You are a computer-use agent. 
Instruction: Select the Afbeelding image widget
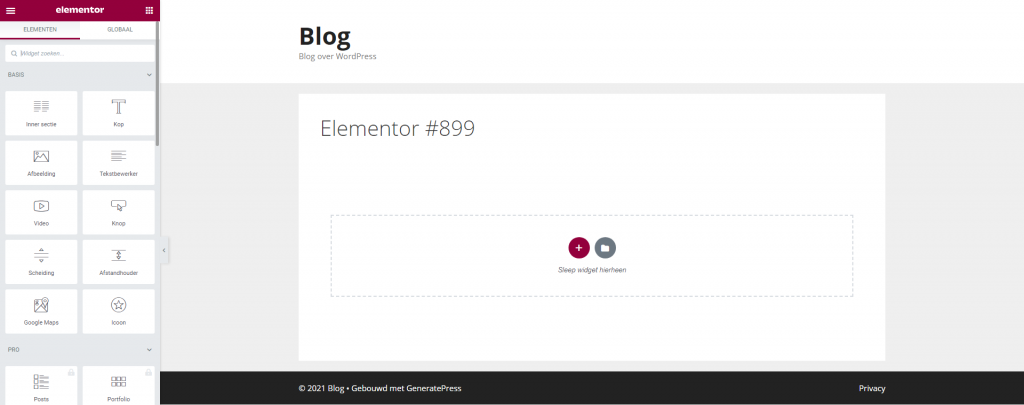point(42,162)
